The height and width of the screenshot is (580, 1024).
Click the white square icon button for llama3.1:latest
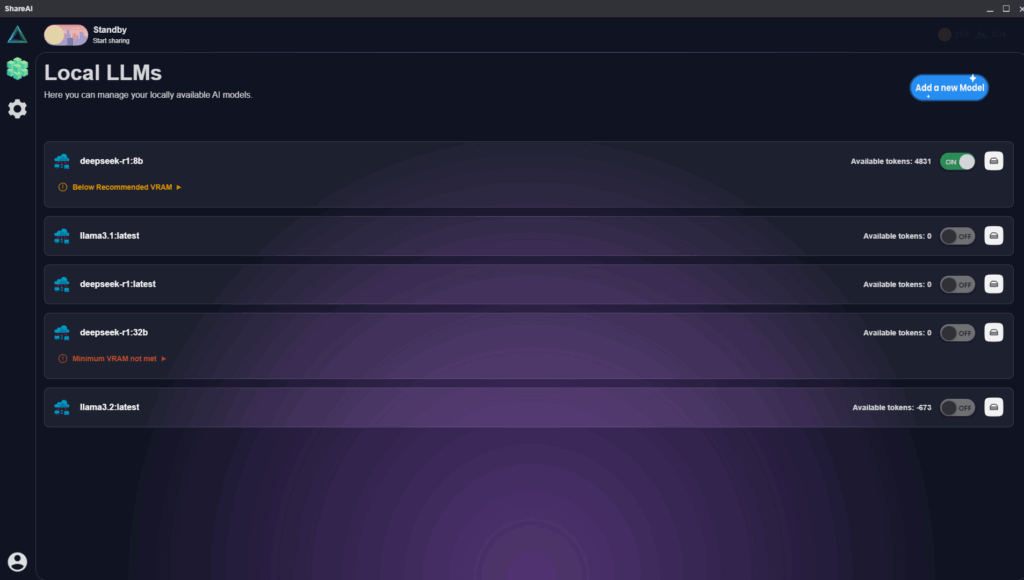pos(993,236)
